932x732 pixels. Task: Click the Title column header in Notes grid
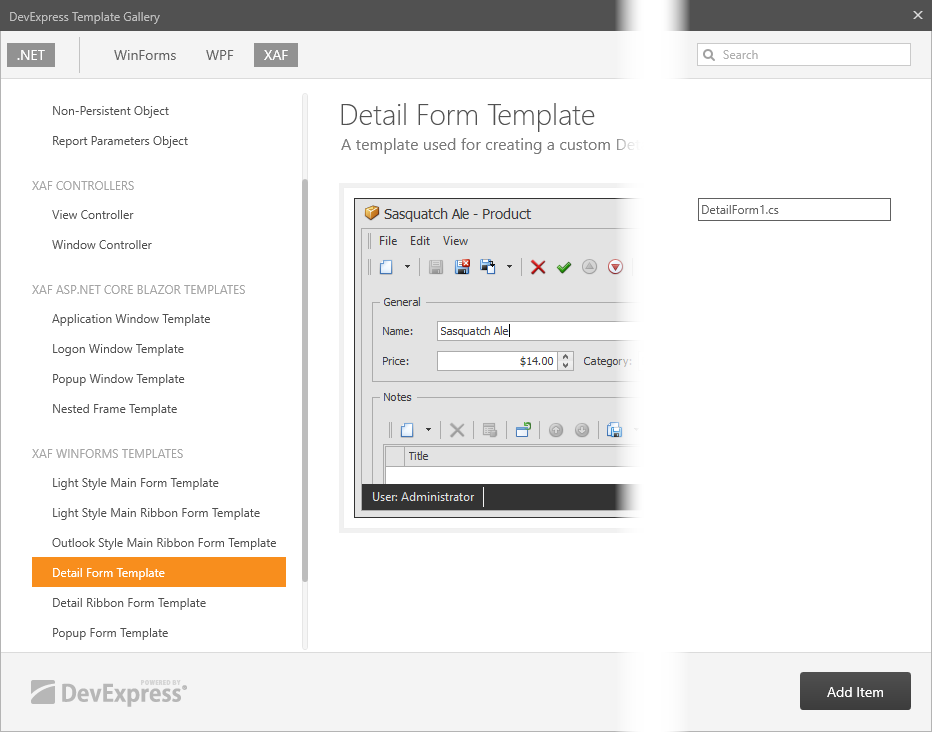tap(521, 456)
